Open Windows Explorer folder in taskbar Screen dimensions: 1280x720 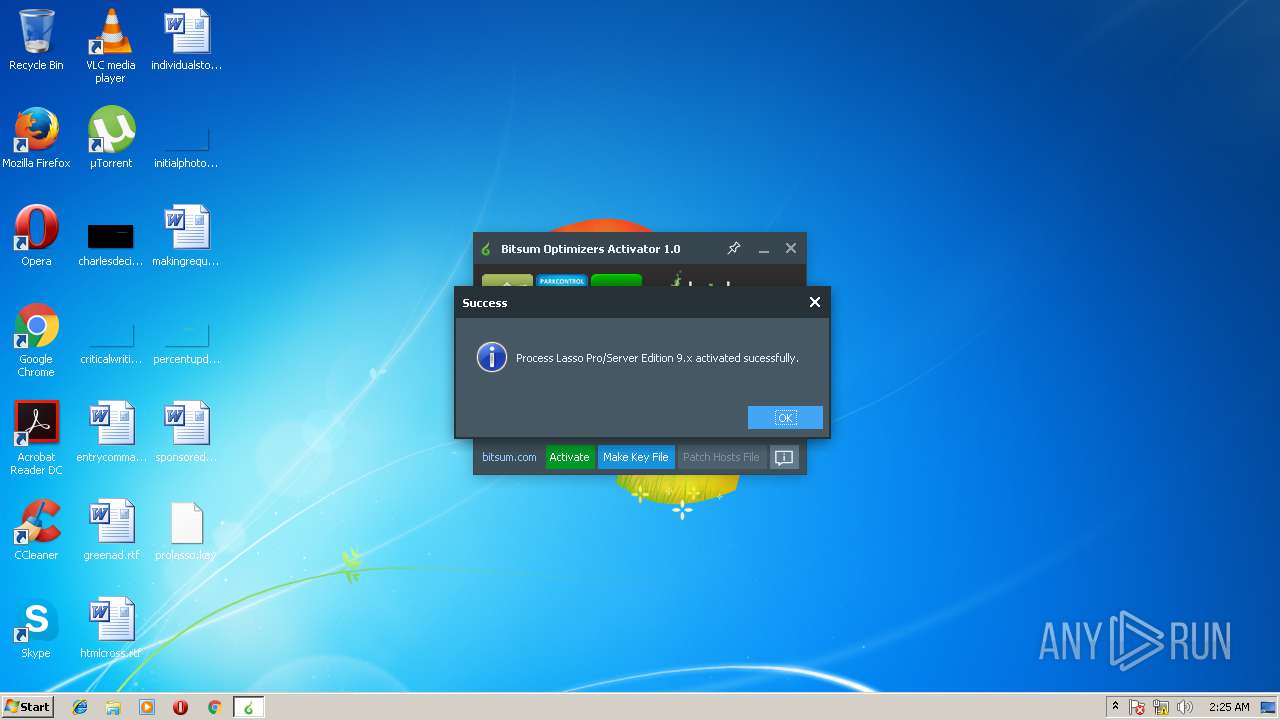[113, 707]
